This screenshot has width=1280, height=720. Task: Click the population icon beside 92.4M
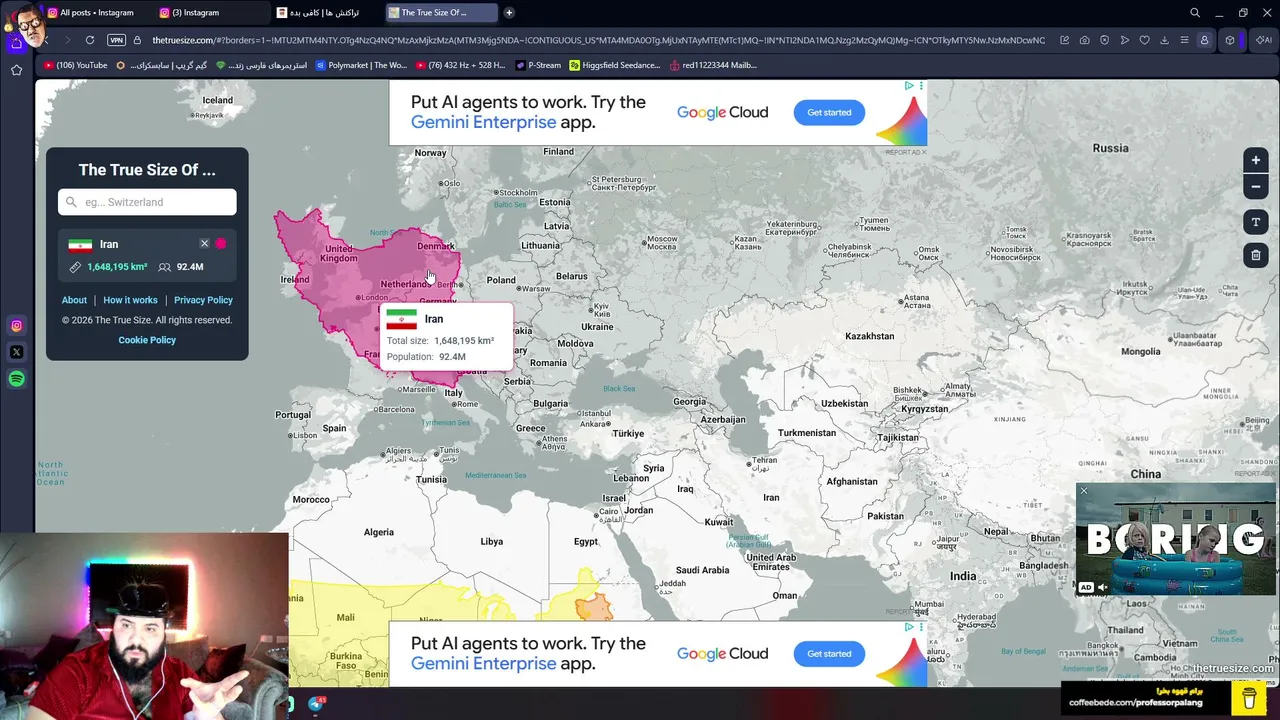165,267
